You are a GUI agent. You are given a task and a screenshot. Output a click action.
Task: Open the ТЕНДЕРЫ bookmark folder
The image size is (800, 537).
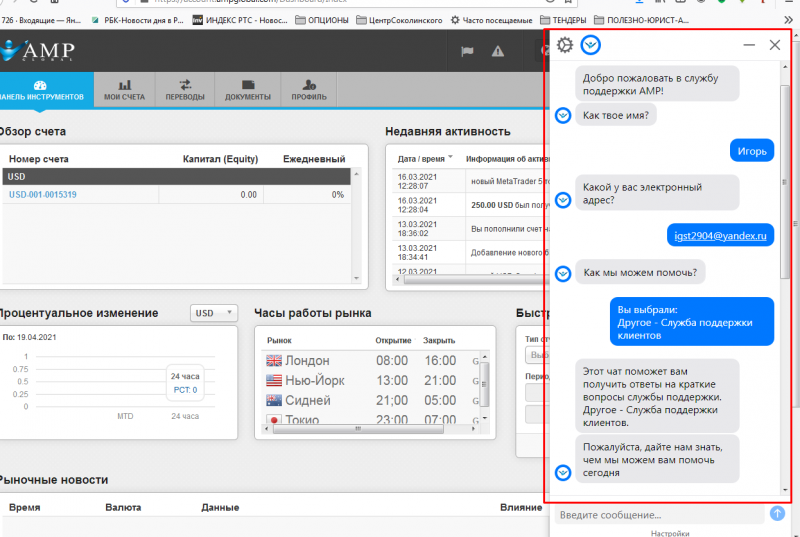(563, 20)
